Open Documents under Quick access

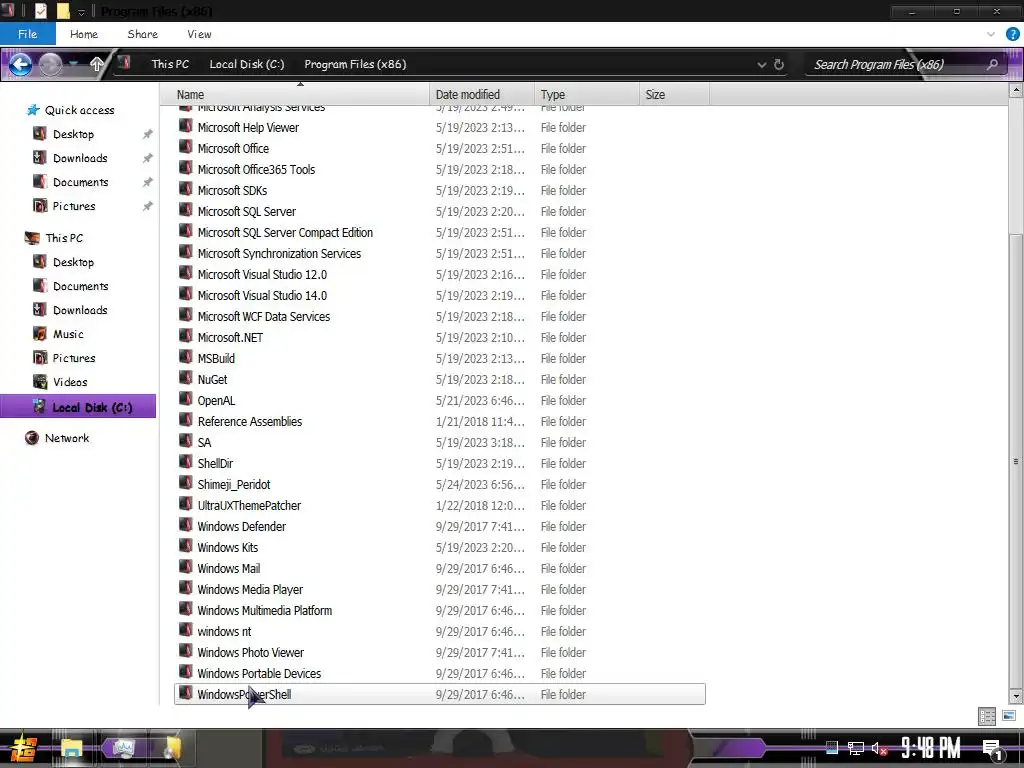80,182
